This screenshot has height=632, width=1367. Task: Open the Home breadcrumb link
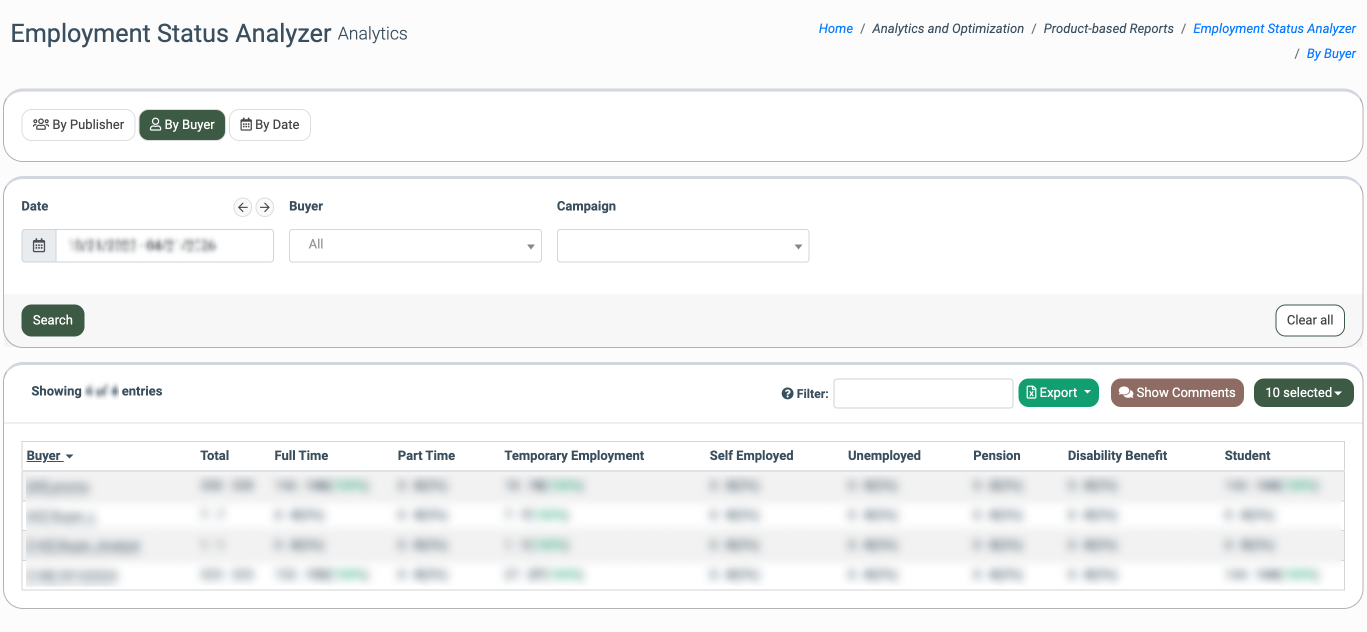835,29
